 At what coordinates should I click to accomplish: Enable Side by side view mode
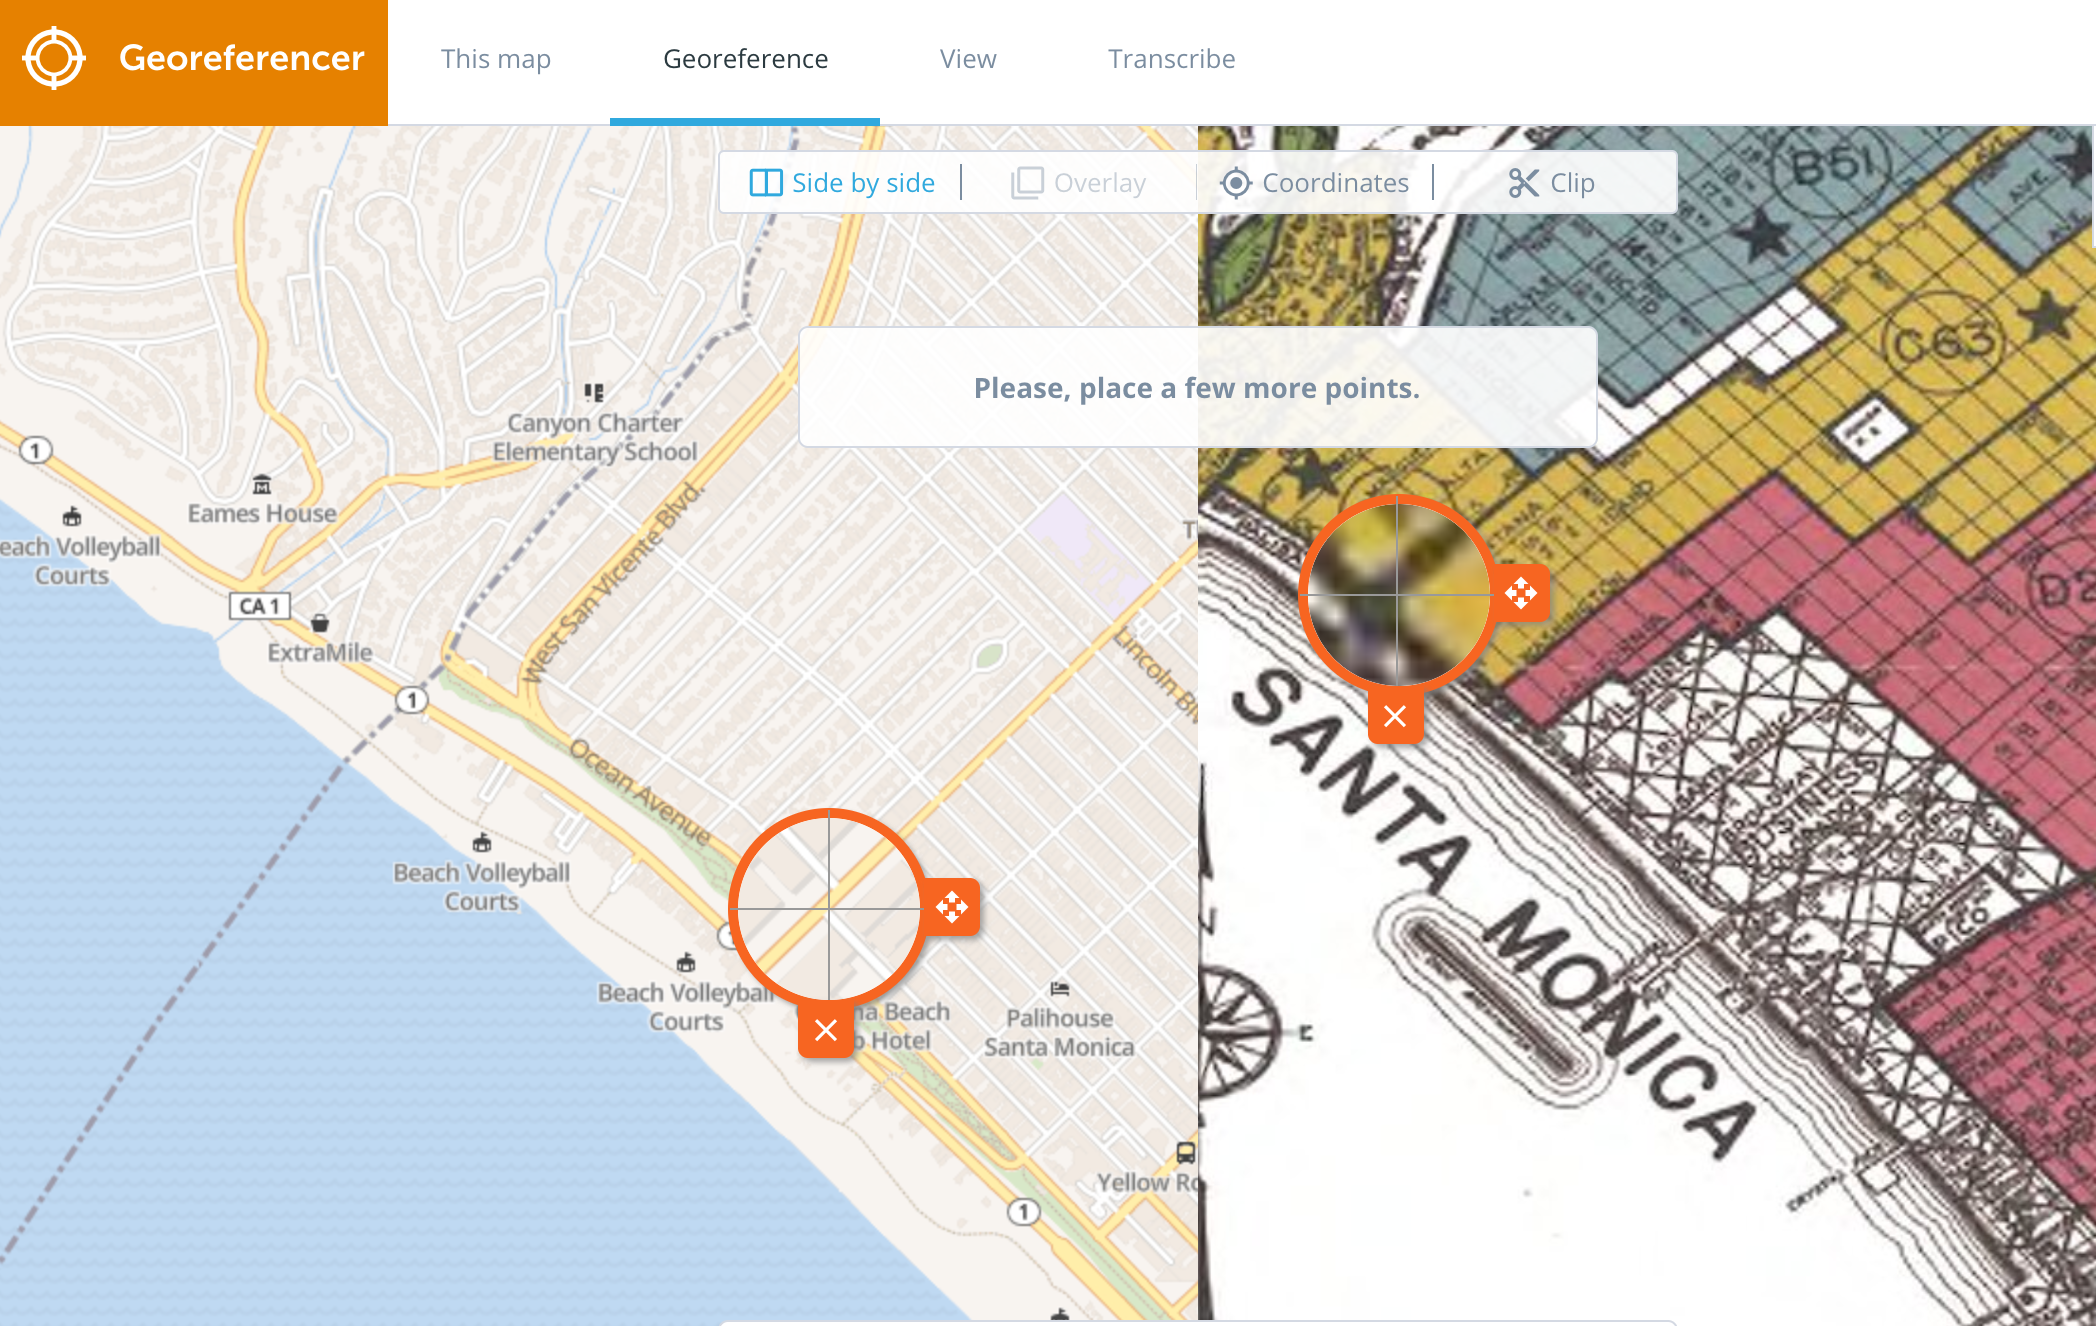tap(862, 183)
